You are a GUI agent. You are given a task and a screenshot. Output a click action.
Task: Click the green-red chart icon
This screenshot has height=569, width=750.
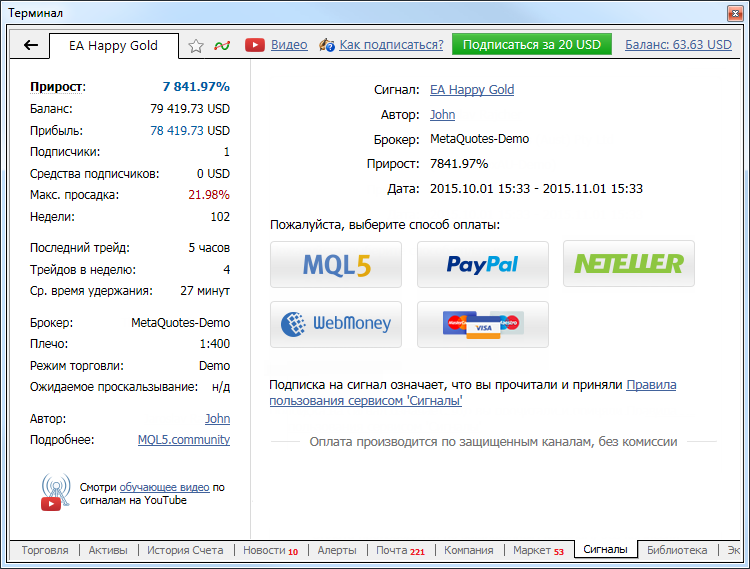coord(223,45)
